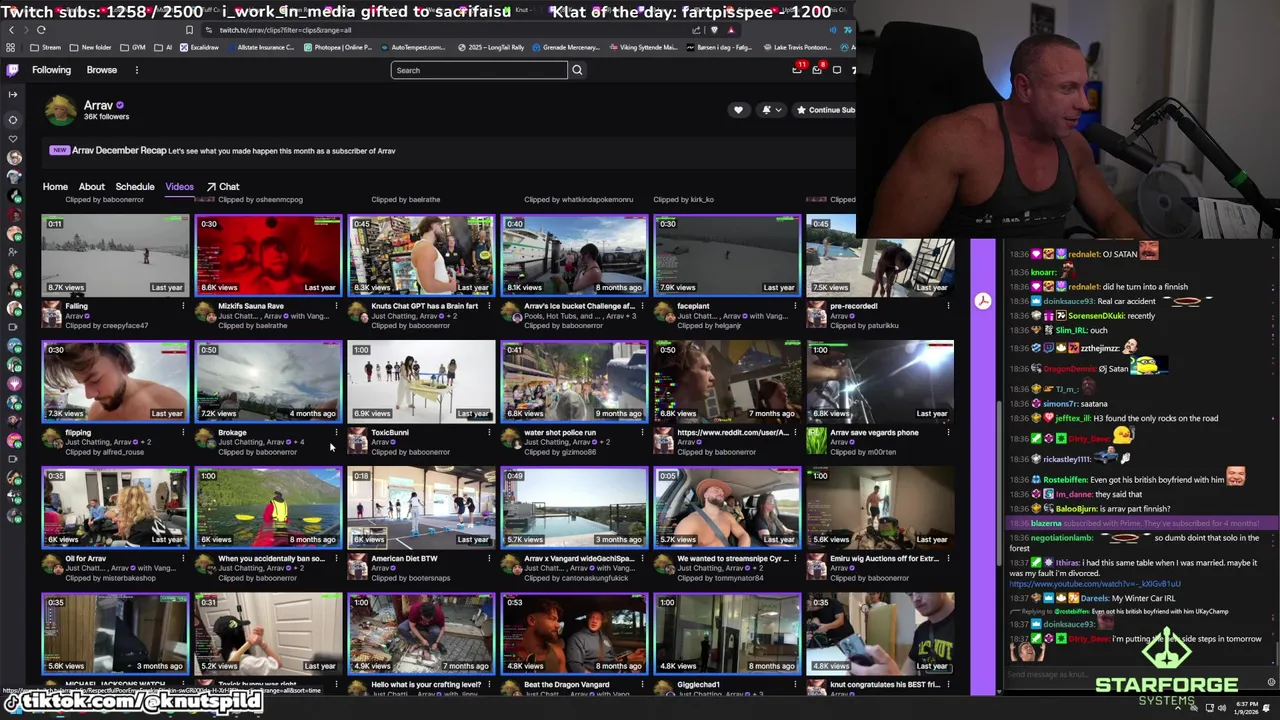1280x720 pixels.
Task: Open the Lake Travis Pontoon bookmark
Action: click(798, 47)
